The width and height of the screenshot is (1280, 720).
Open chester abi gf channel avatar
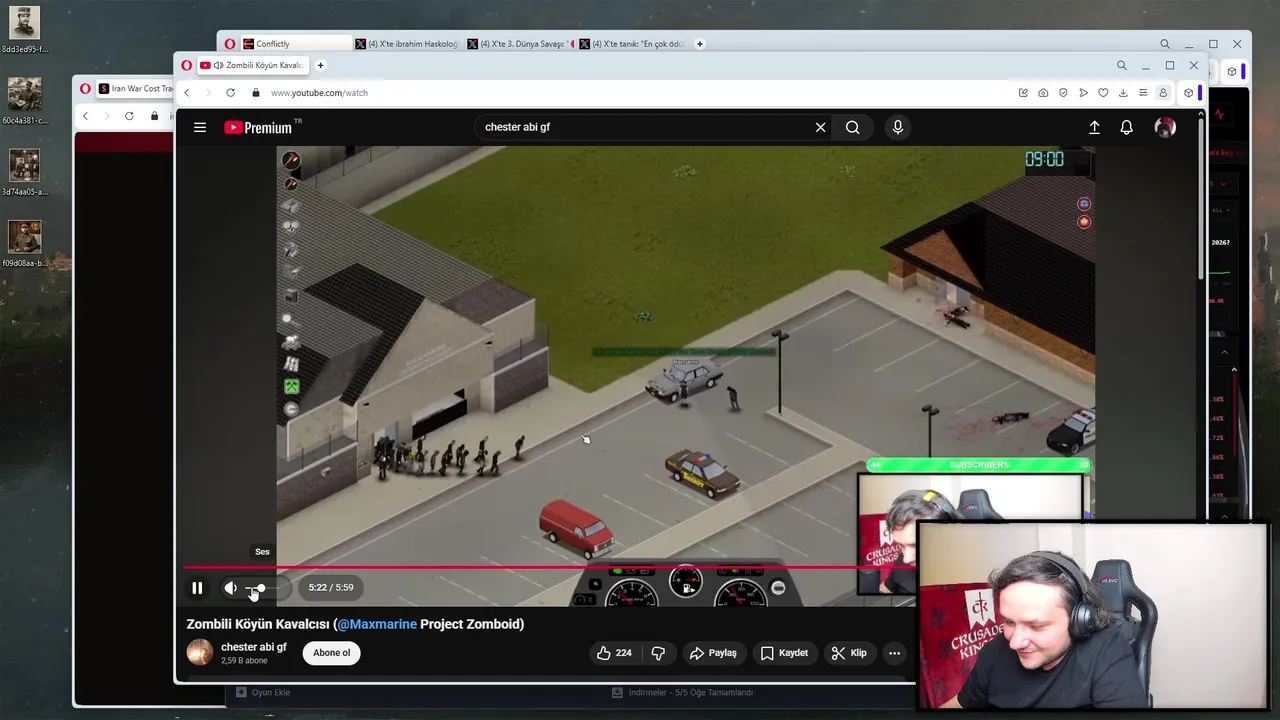pyautogui.click(x=200, y=652)
